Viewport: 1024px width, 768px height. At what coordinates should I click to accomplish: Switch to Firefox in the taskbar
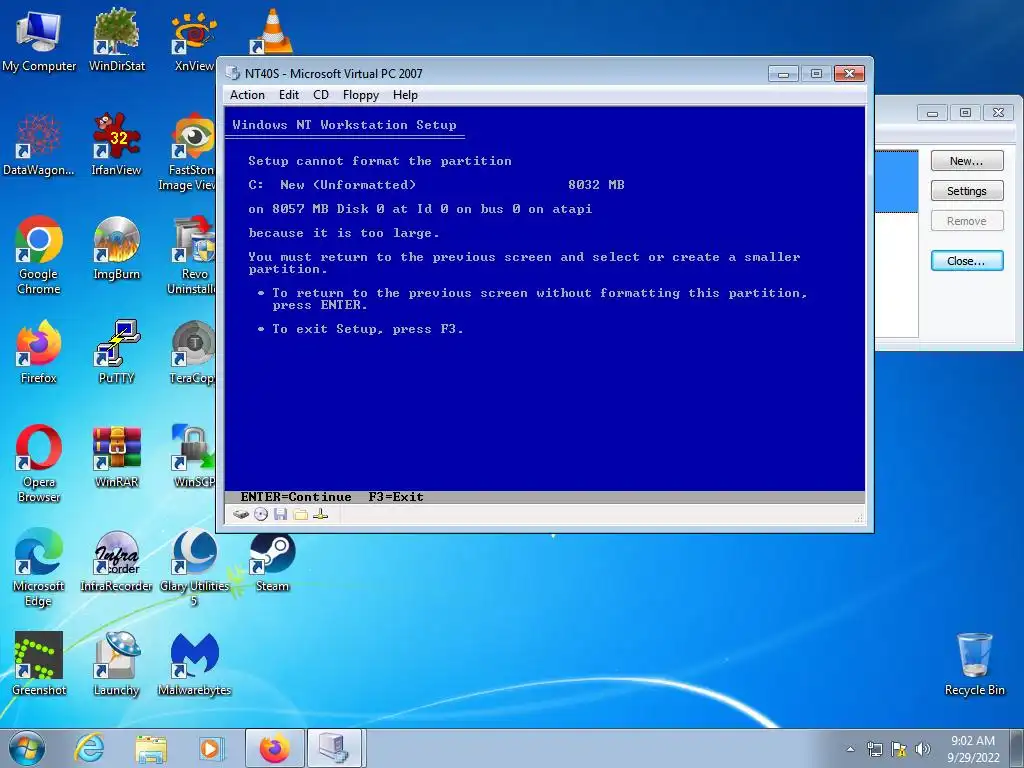point(274,748)
